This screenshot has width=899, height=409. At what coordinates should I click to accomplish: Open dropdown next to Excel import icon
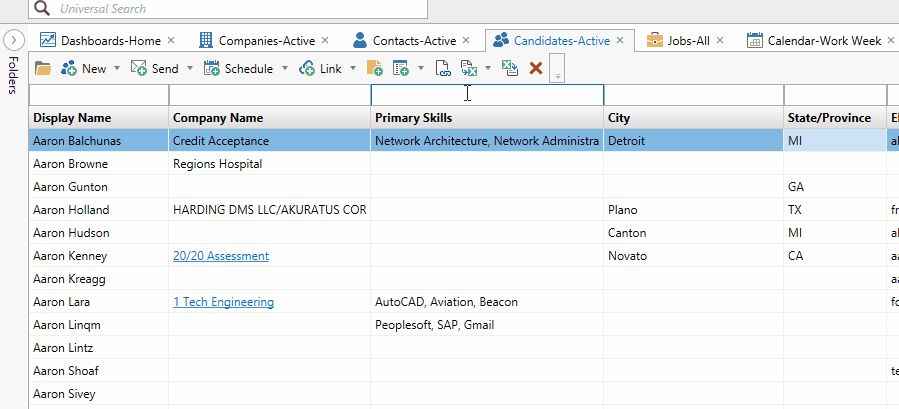pyautogui.click(x=488, y=68)
